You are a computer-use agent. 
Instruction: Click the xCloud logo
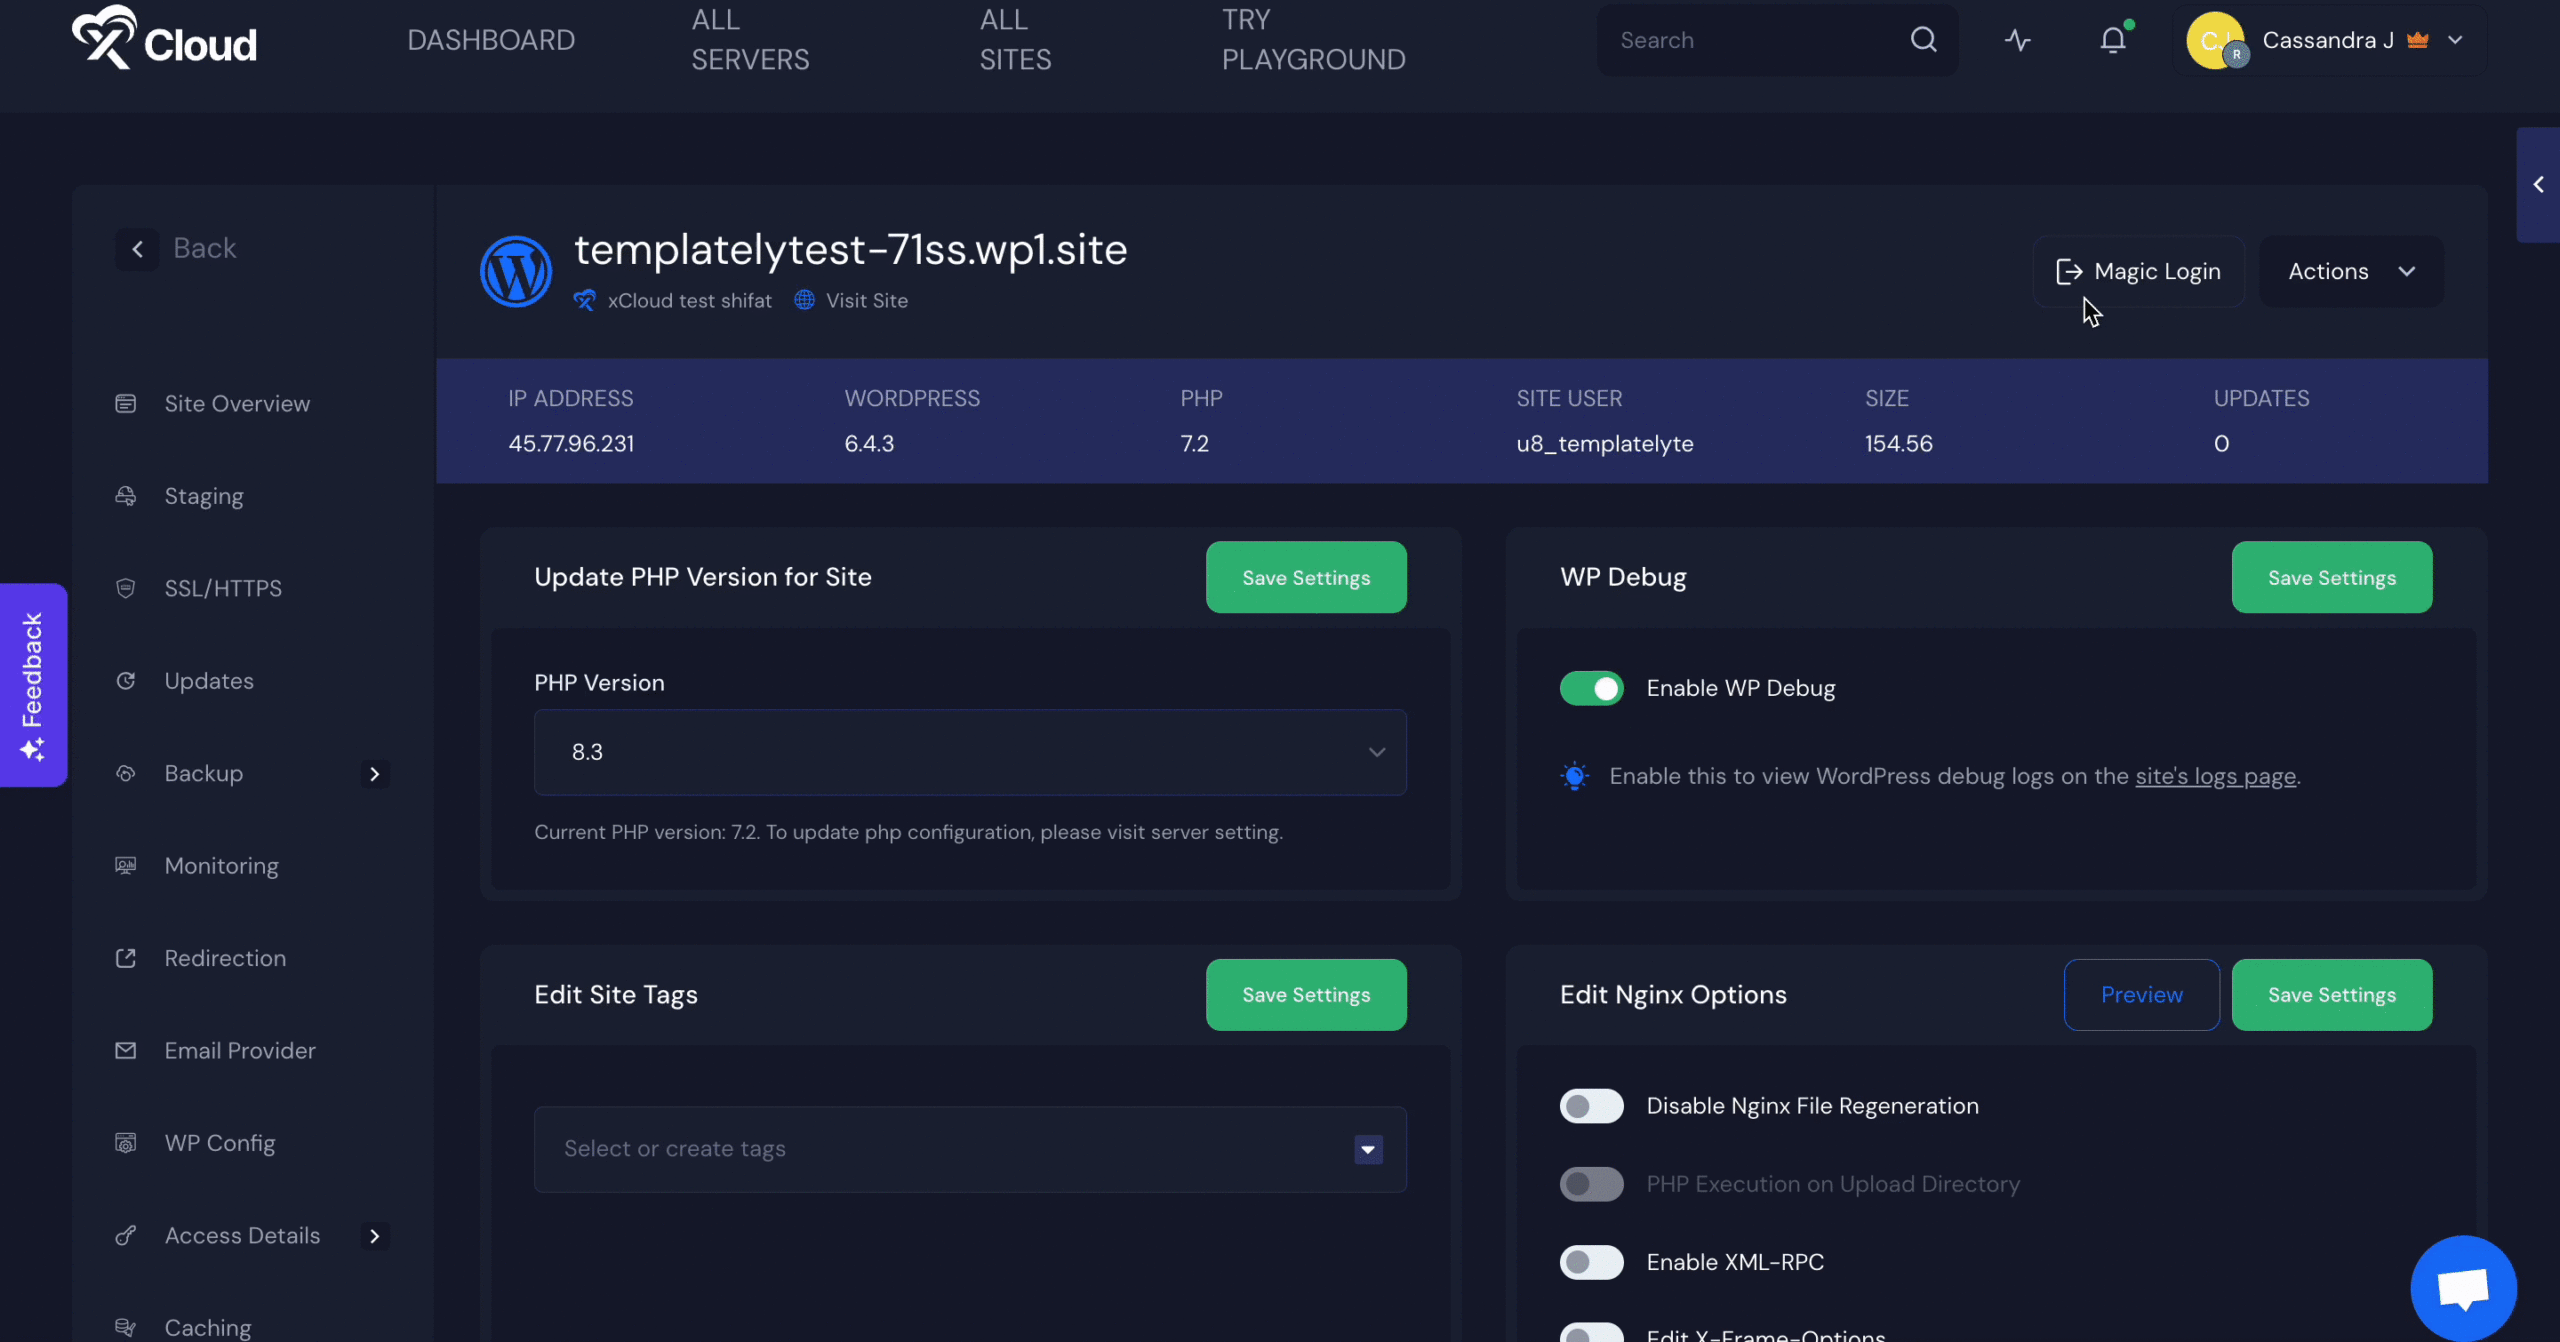(x=165, y=40)
